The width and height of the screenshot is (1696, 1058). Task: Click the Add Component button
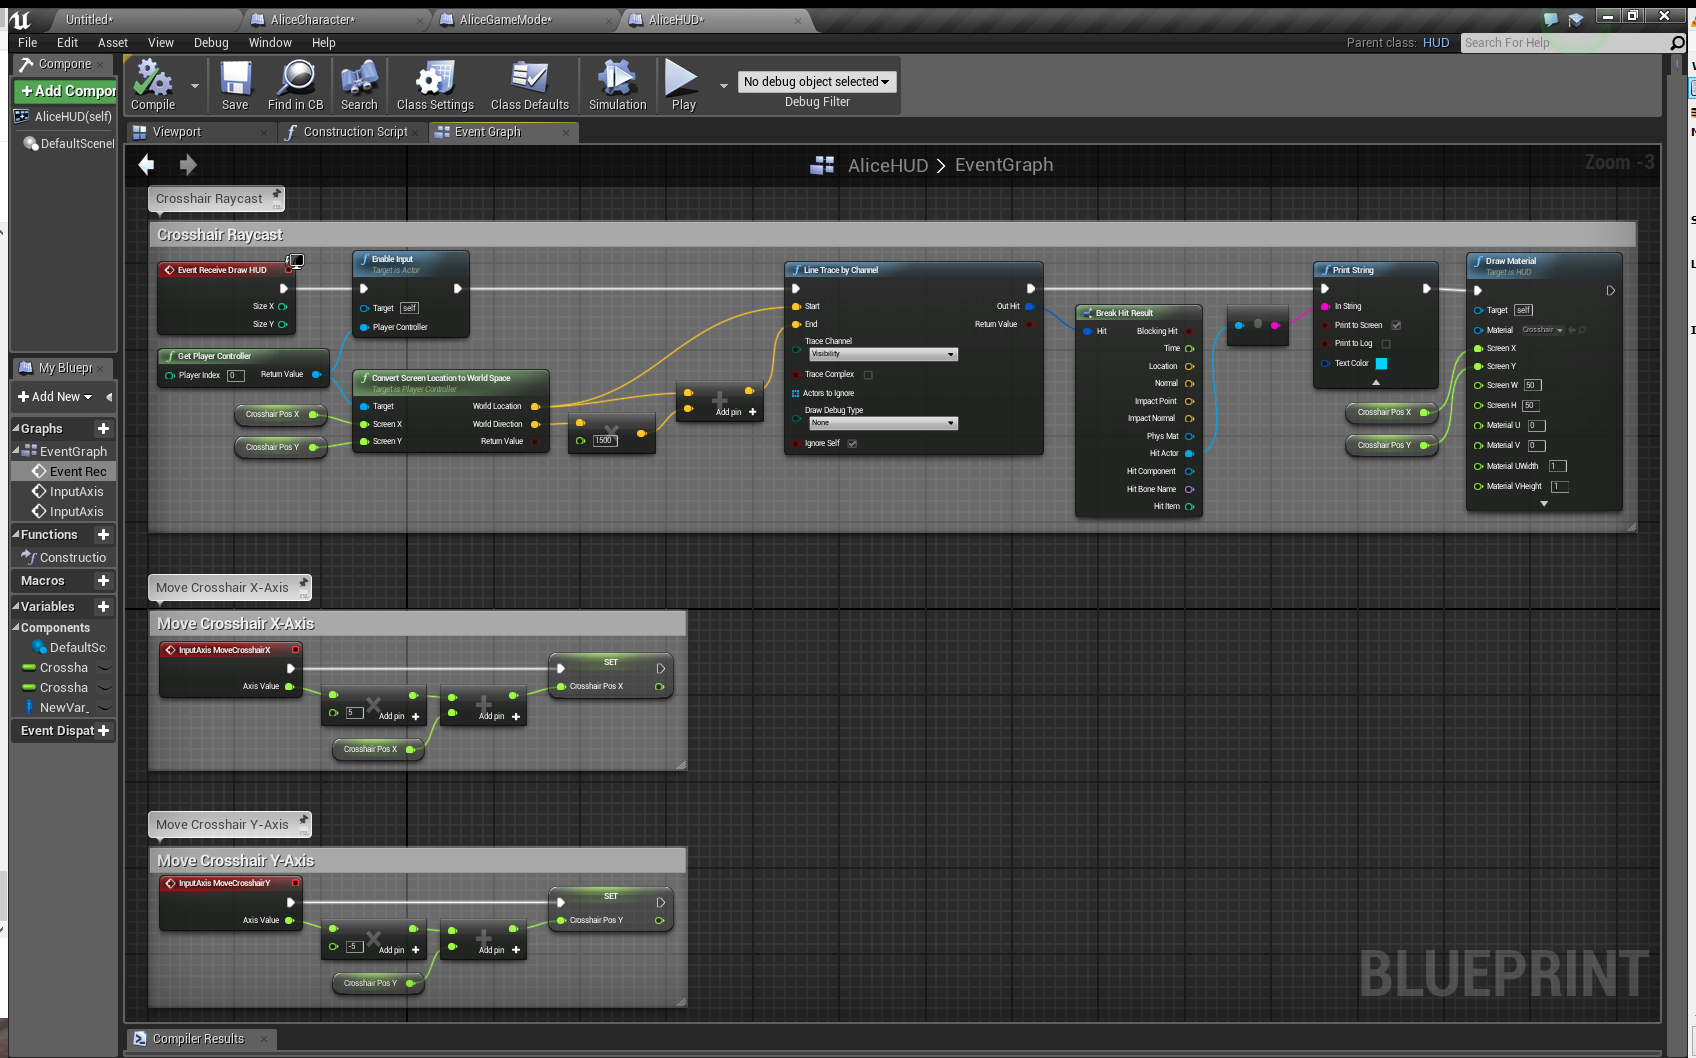(67, 91)
